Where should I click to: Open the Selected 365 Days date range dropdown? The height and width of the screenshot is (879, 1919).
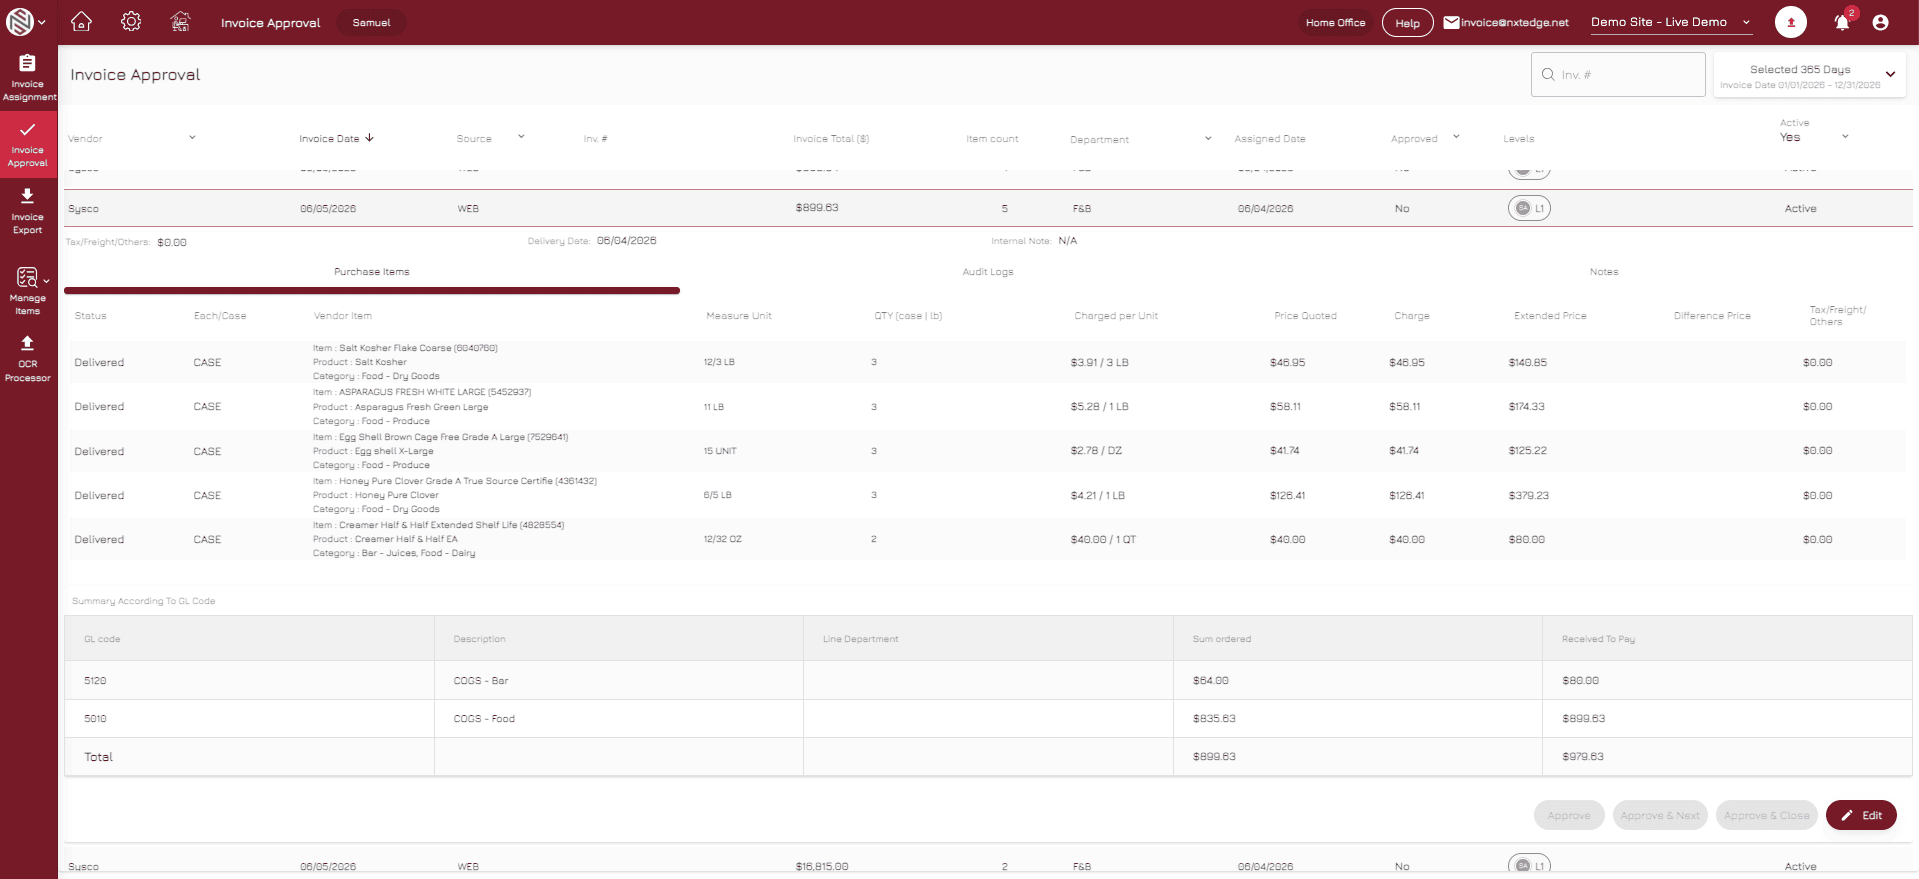click(x=1810, y=75)
